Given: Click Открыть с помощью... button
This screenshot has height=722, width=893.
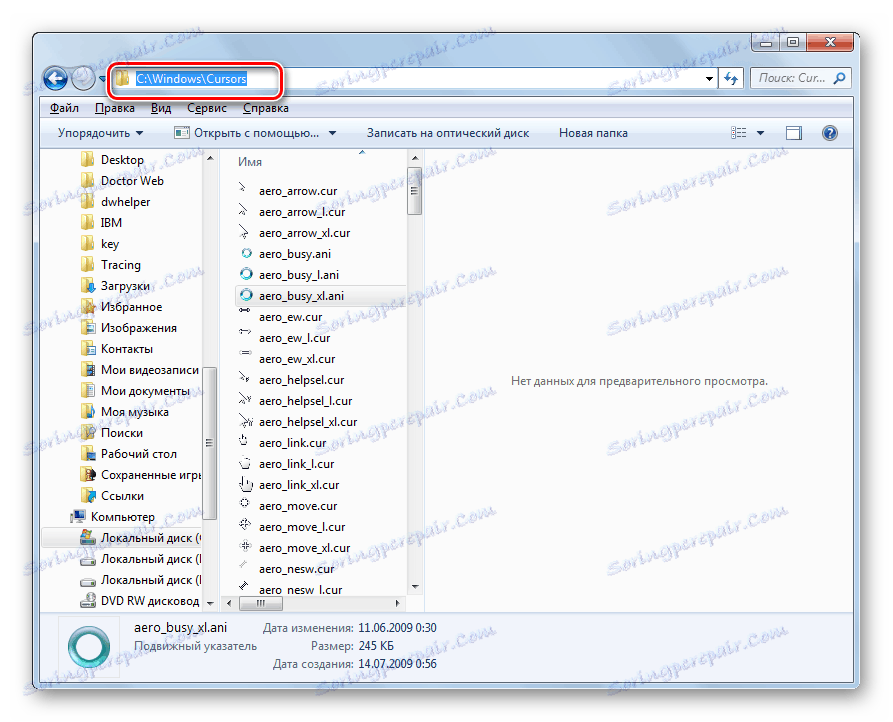Looking at the screenshot, I should coord(247,133).
